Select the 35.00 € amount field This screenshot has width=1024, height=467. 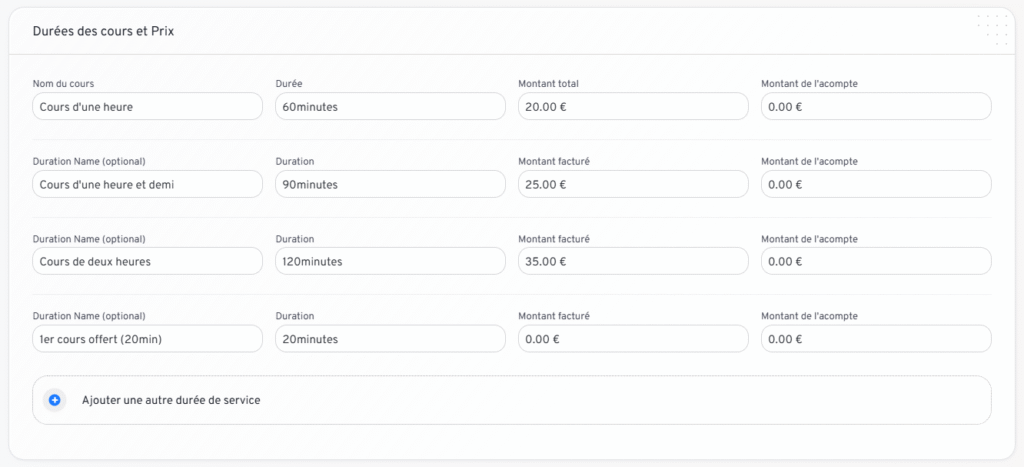tap(633, 261)
